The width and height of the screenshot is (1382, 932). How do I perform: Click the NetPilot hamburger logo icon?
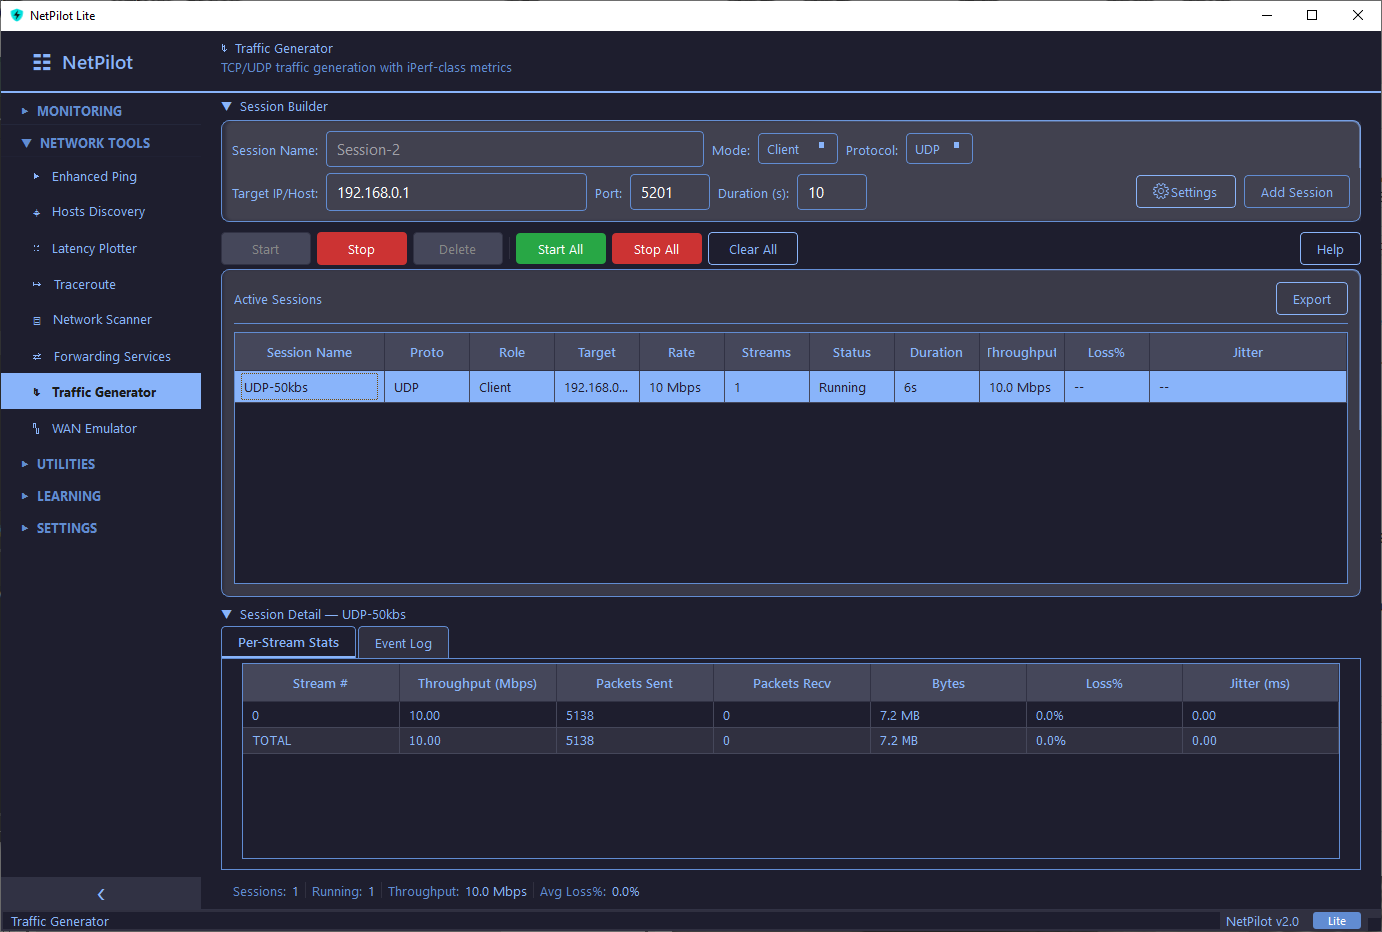(x=41, y=62)
